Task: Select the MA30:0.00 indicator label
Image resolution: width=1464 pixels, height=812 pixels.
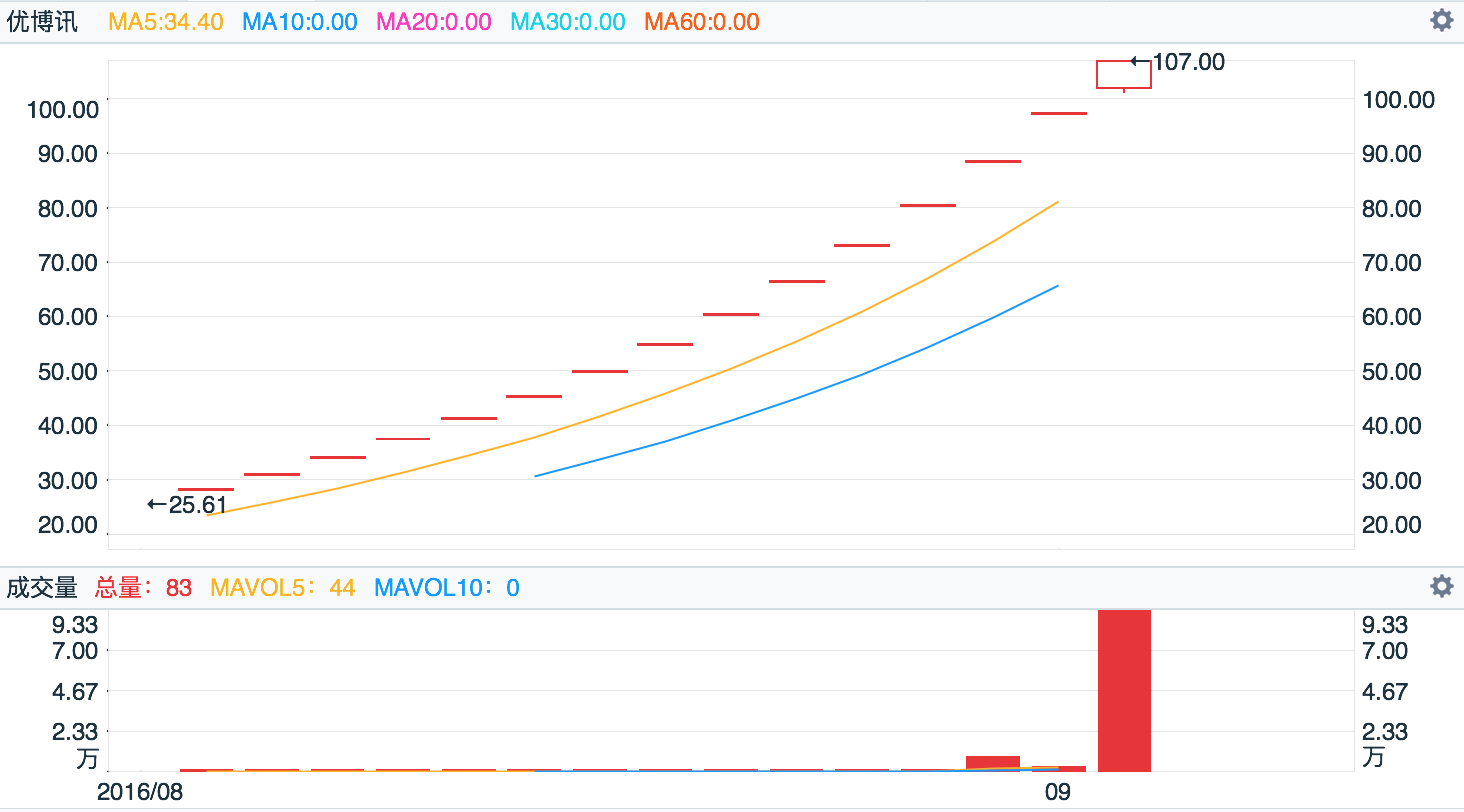Action: pos(567,22)
